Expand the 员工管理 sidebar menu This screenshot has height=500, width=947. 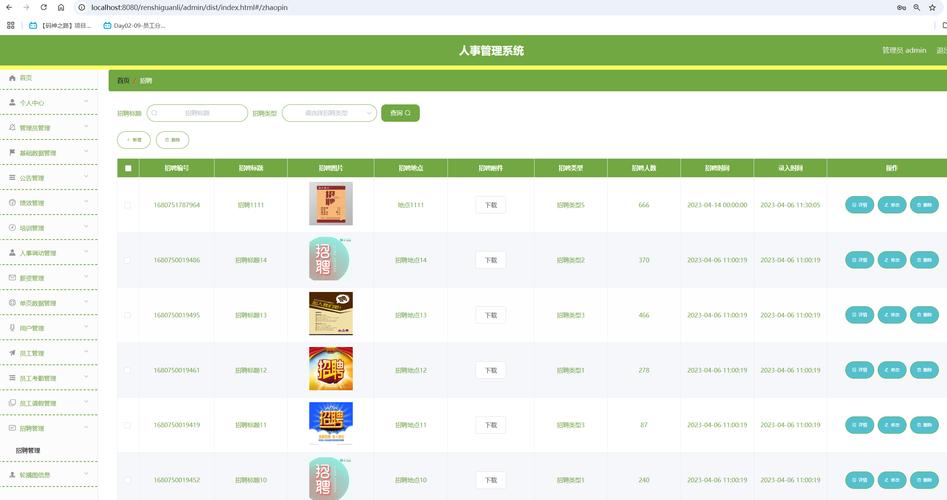coord(48,353)
